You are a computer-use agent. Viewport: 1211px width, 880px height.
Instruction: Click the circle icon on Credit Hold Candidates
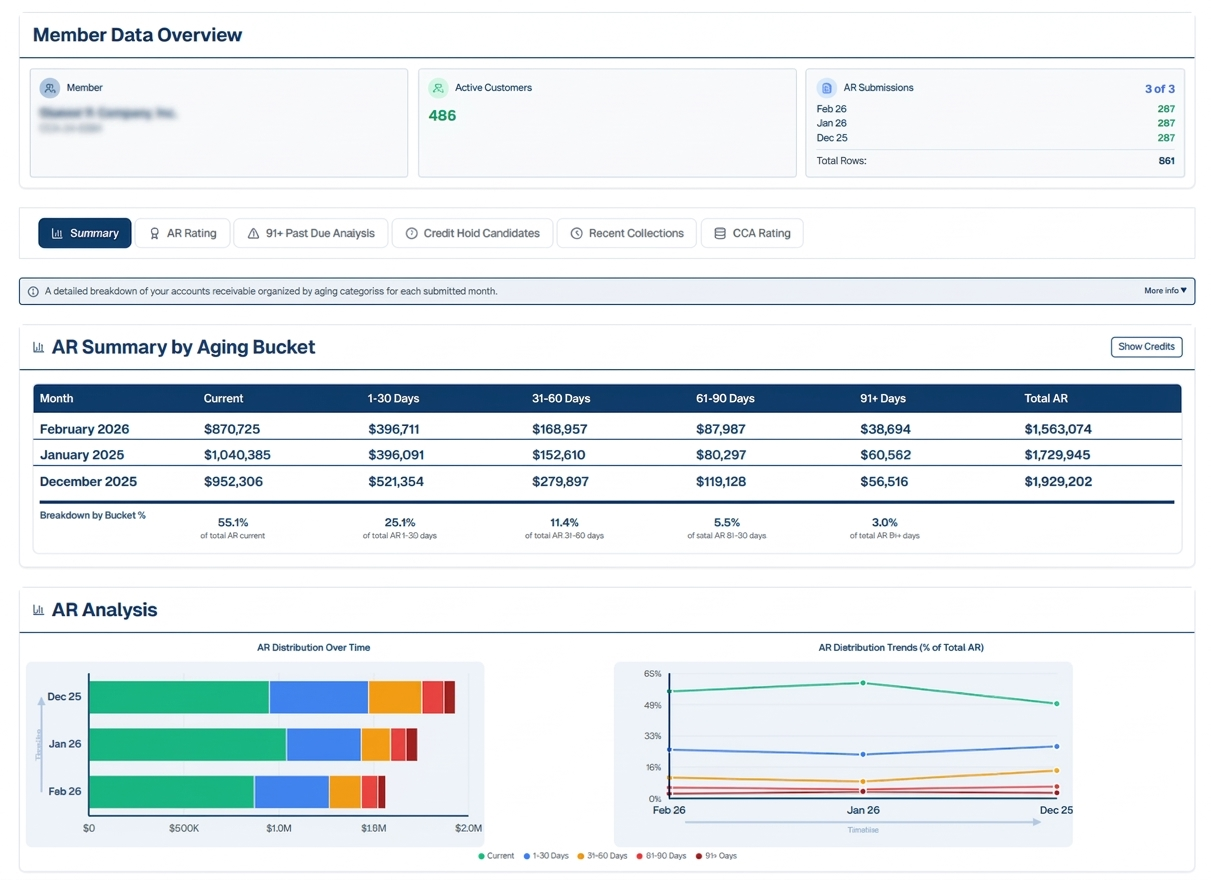click(x=411, y=233)
